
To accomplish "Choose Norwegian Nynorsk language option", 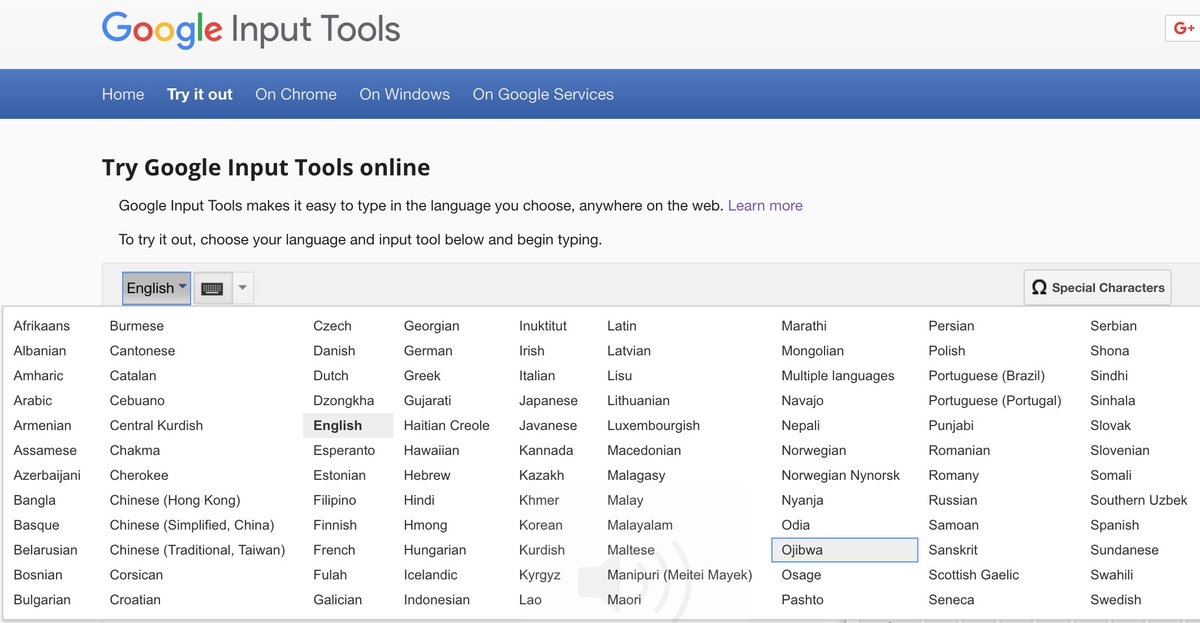I will coord(841,475).
